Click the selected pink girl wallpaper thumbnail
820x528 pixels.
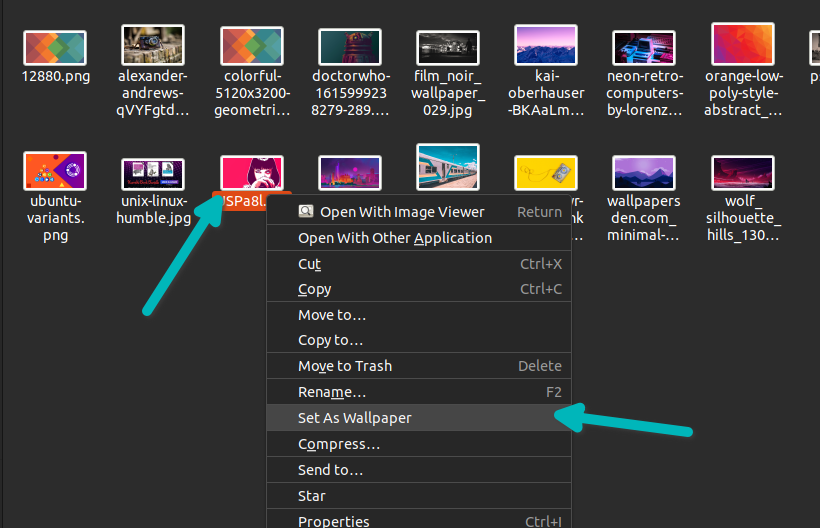coord(252,173)
